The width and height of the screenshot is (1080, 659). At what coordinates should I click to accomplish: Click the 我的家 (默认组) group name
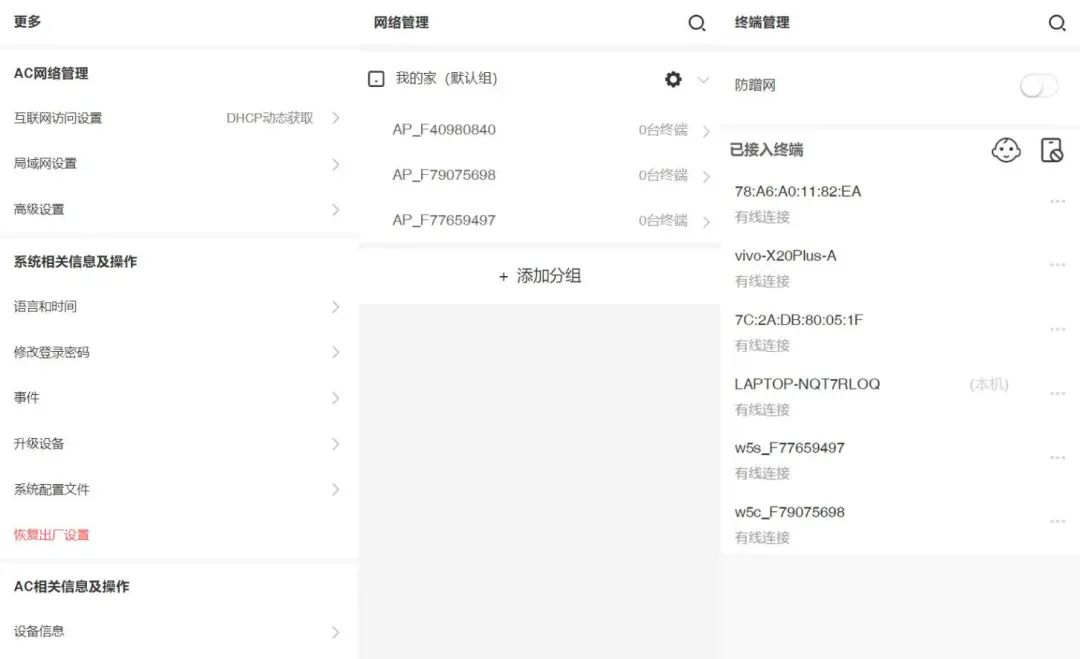coord(446,79)
